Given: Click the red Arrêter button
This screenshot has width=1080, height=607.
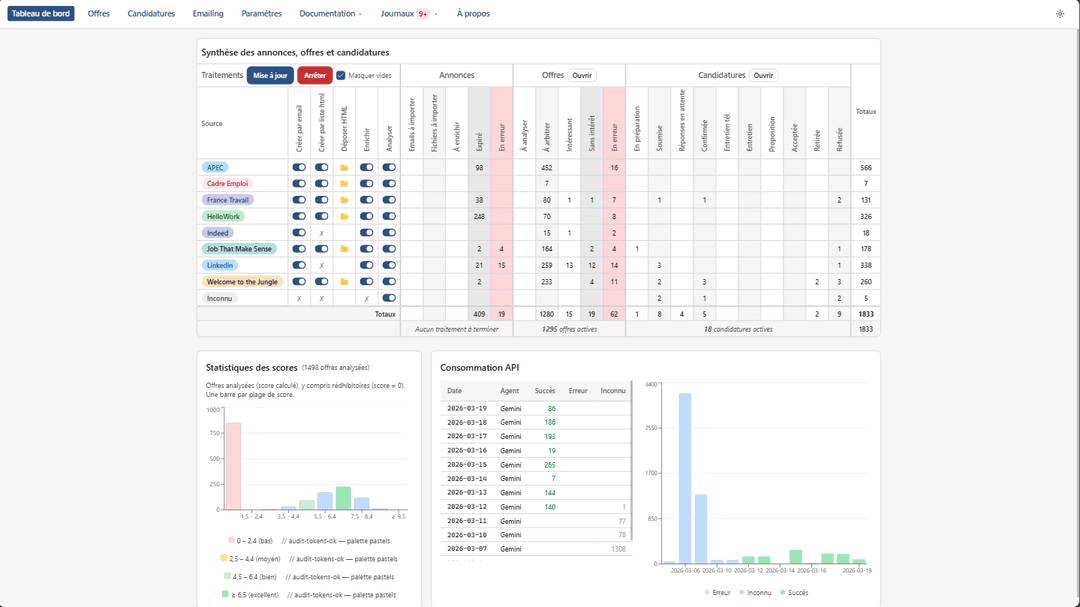Looking at the screenshot, I should click(315, 75).
